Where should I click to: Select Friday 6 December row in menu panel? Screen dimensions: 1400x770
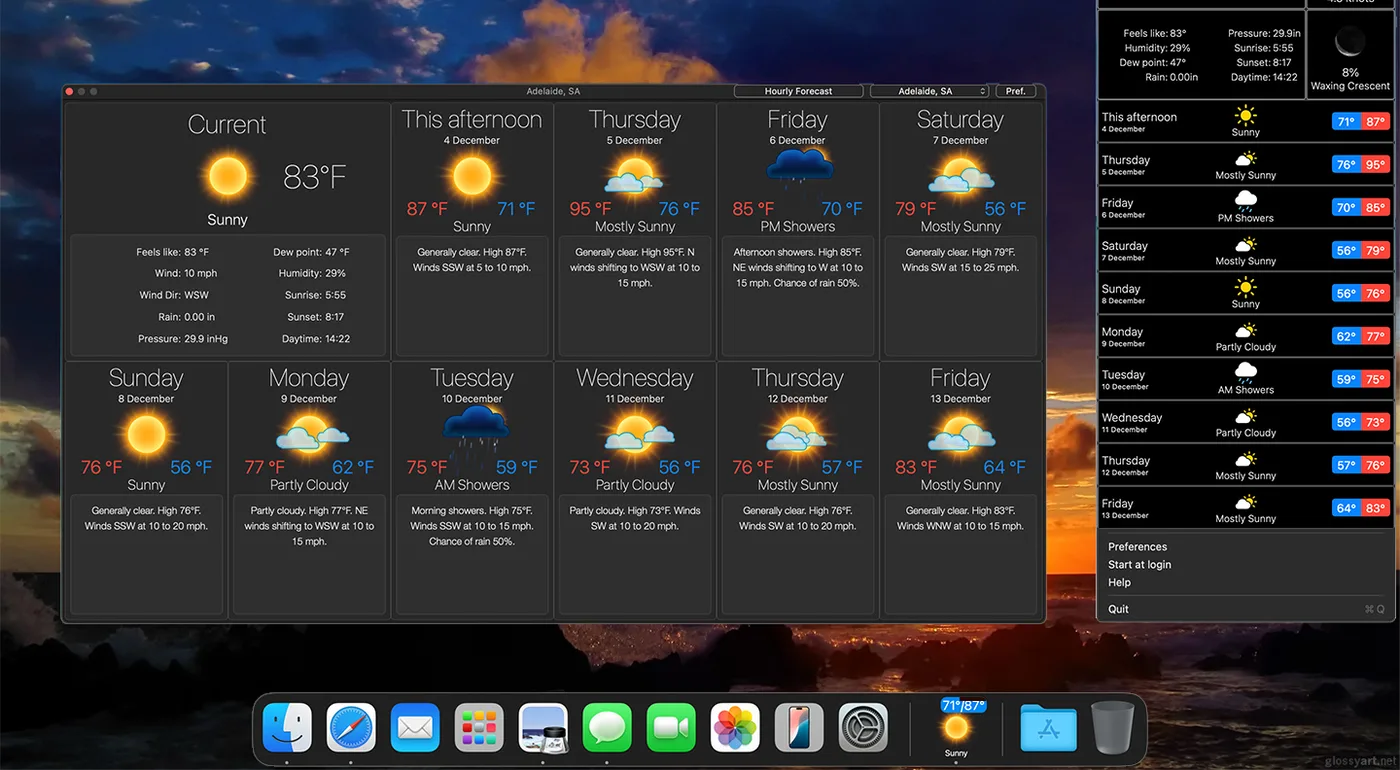(1246, 208)
